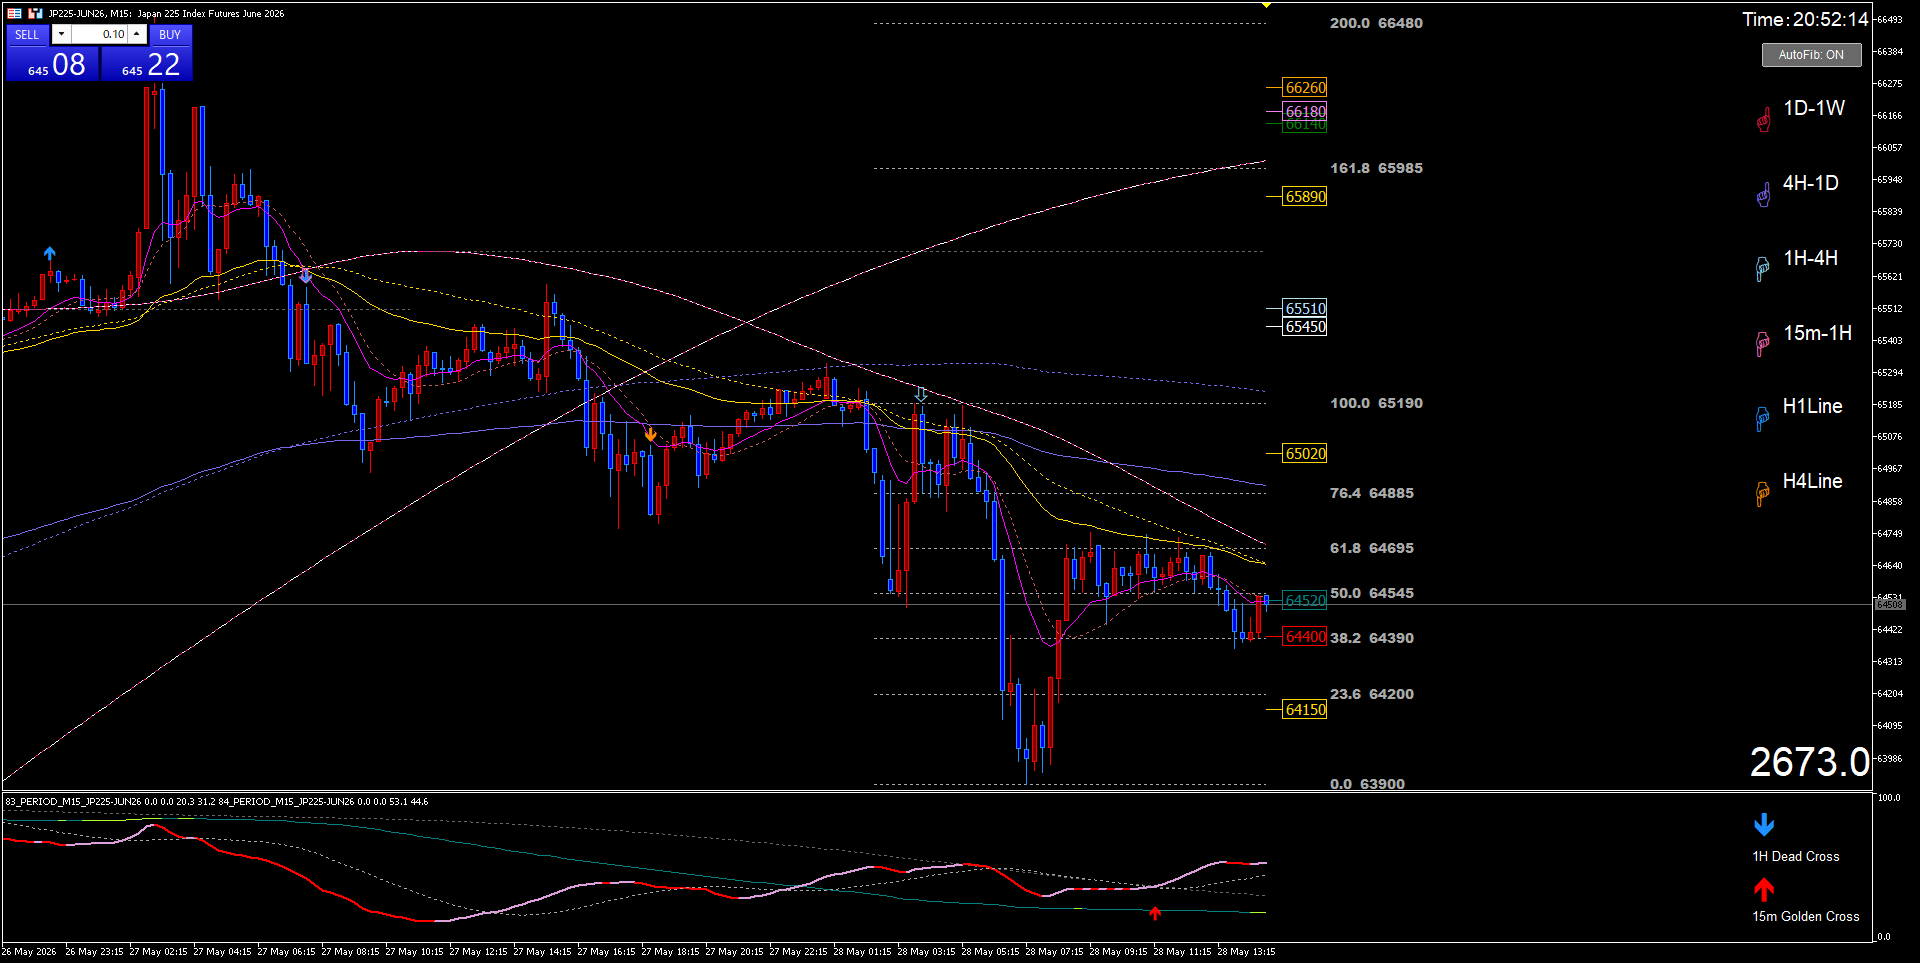
Task: Click the SELL button
Action: tap(27, 34)
